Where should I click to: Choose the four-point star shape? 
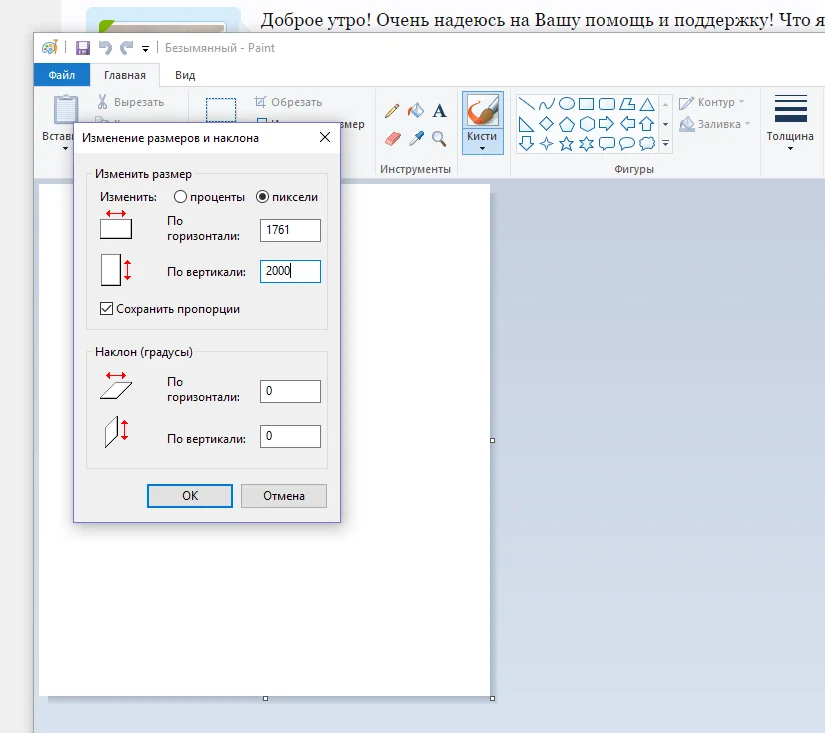[x=547, y=143]
